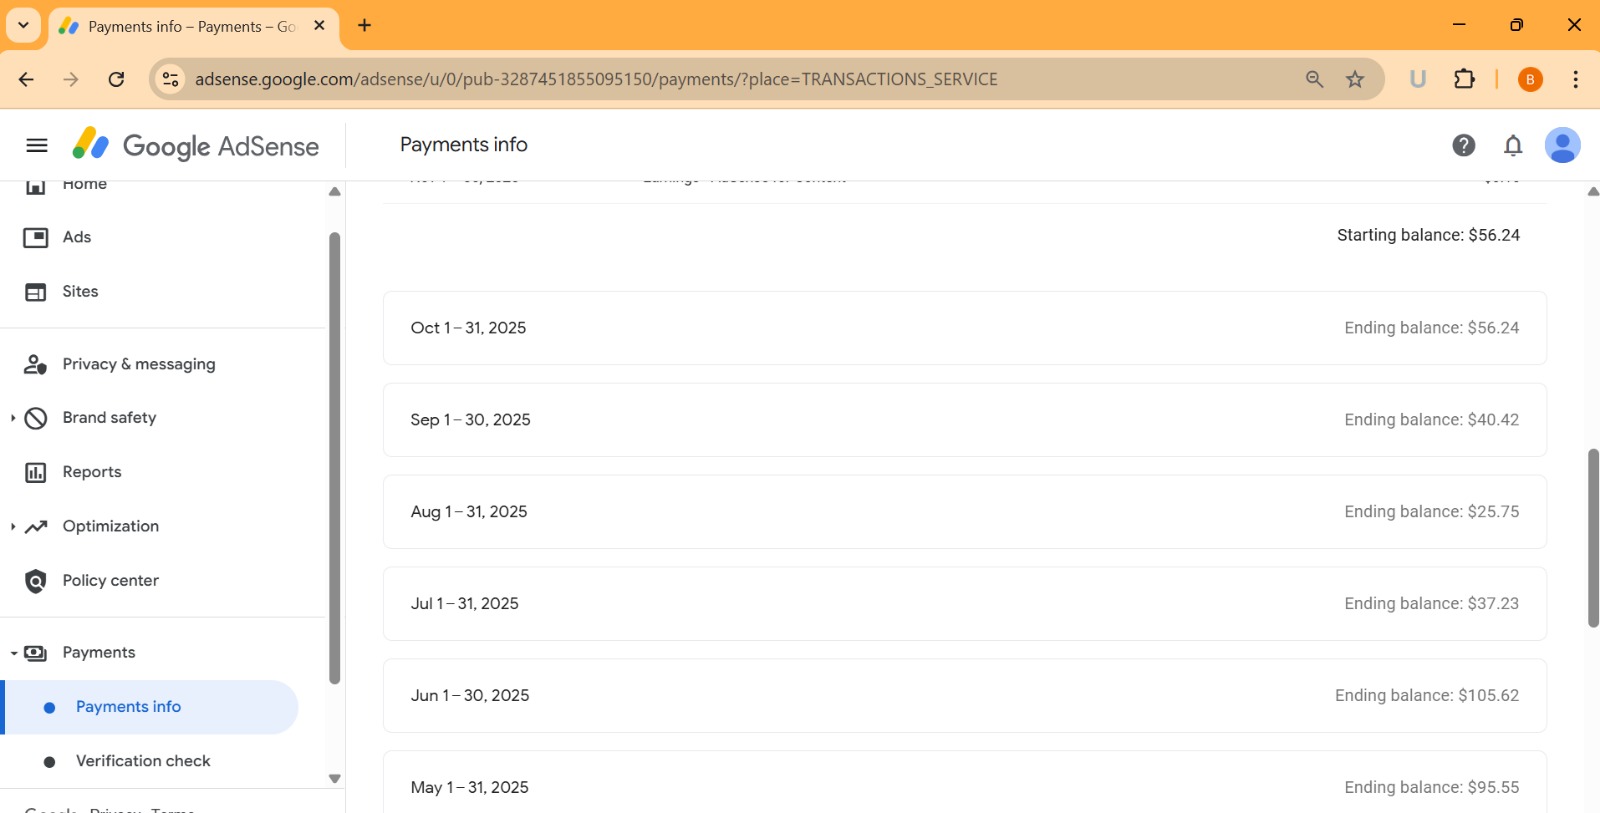Reload the page

click(116, 80)
